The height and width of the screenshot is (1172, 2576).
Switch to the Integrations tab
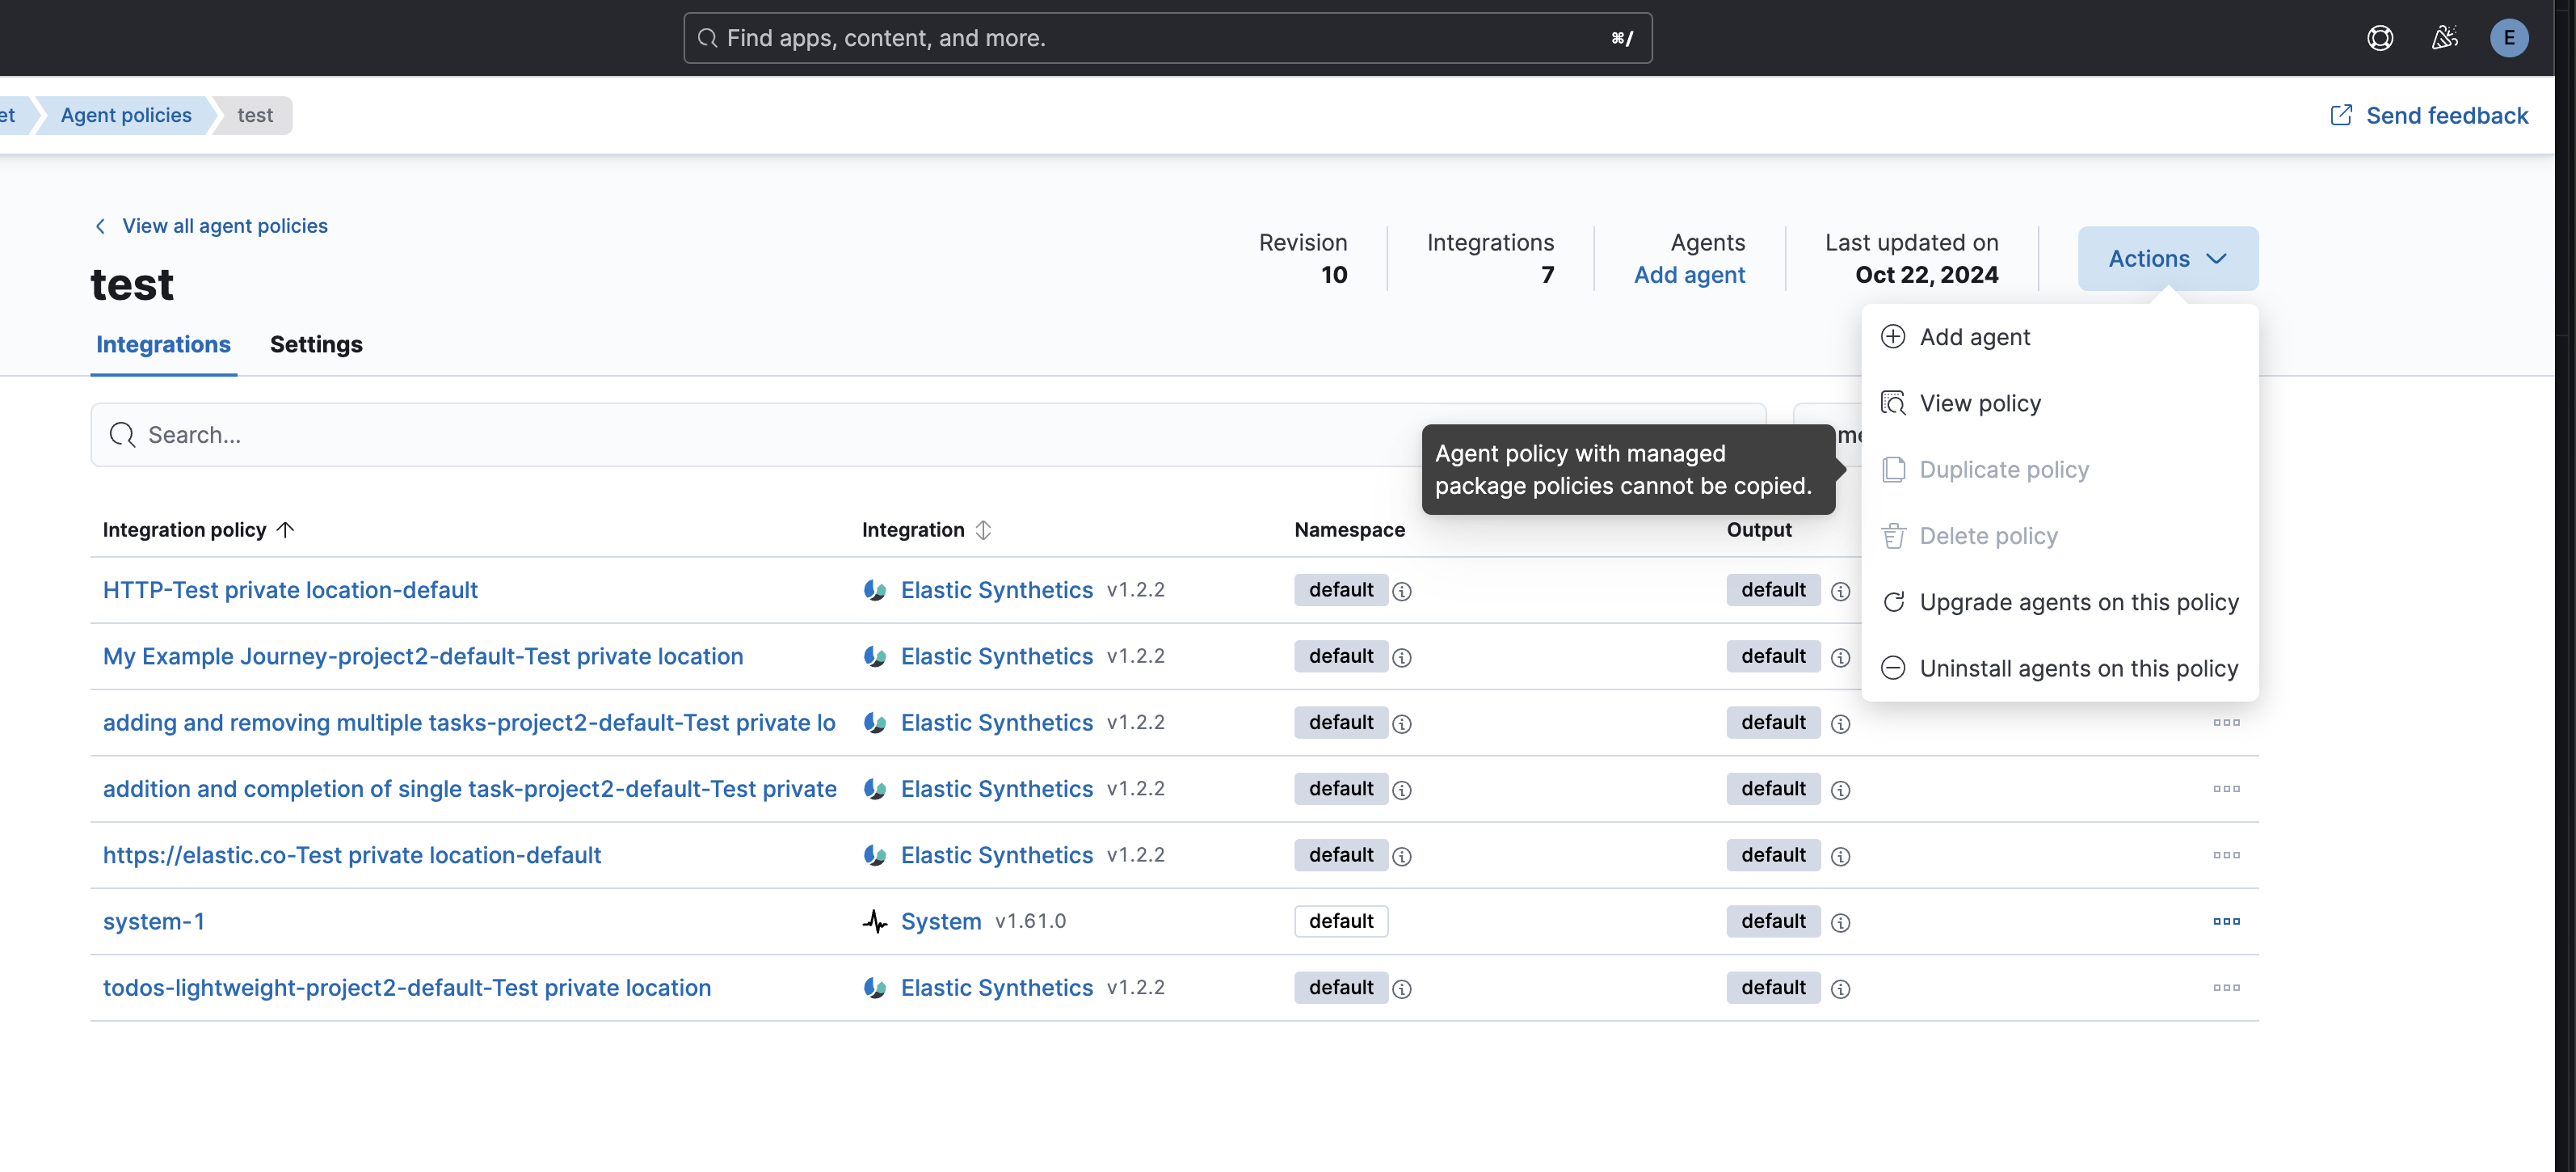163,344
